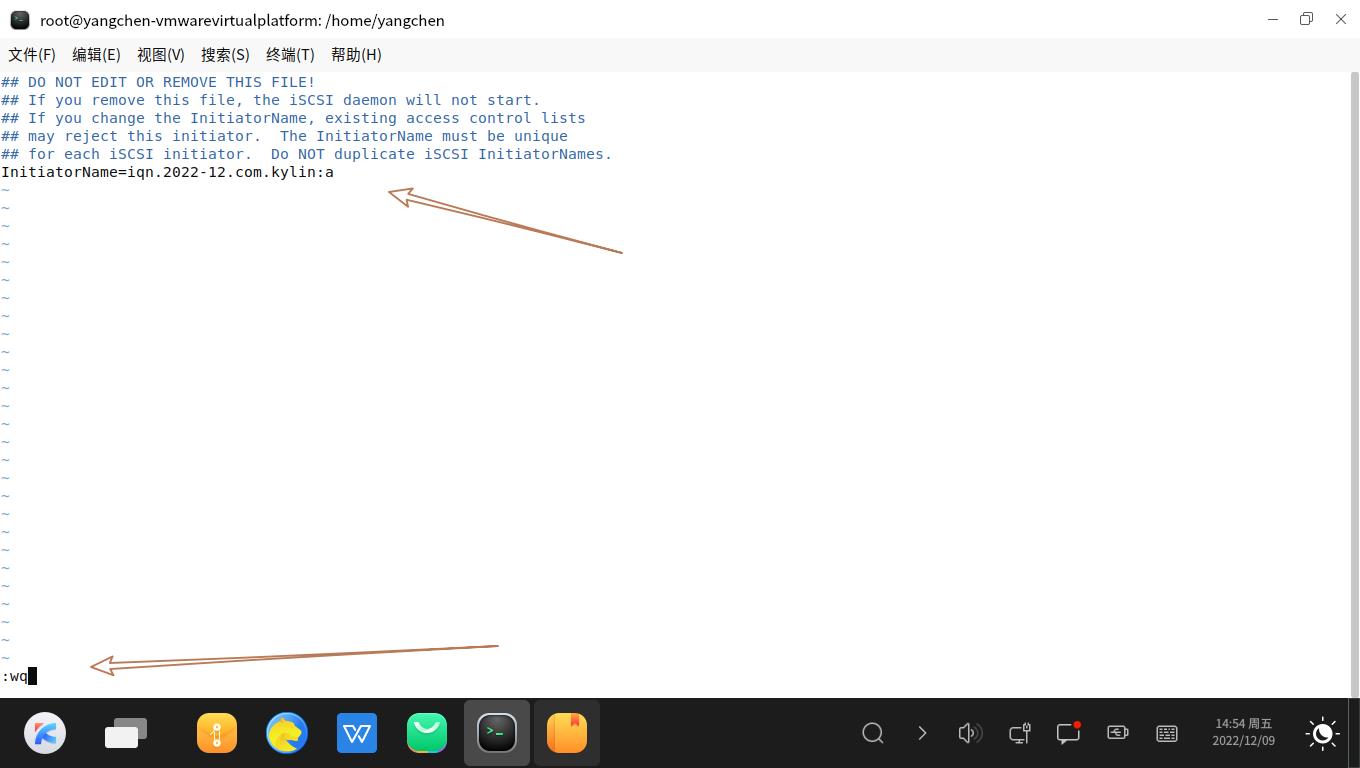Open the green software store icon
The height and width of the screenshot is (768, 1360).
[427, 733]
